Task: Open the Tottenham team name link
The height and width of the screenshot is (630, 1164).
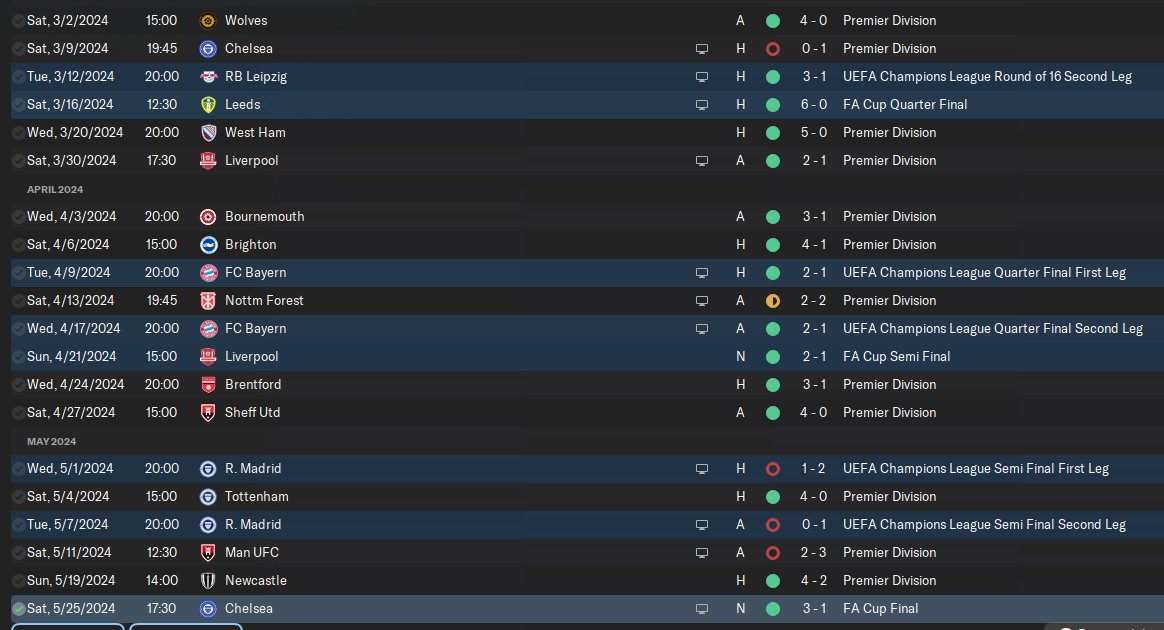Action: pos(257,496)
